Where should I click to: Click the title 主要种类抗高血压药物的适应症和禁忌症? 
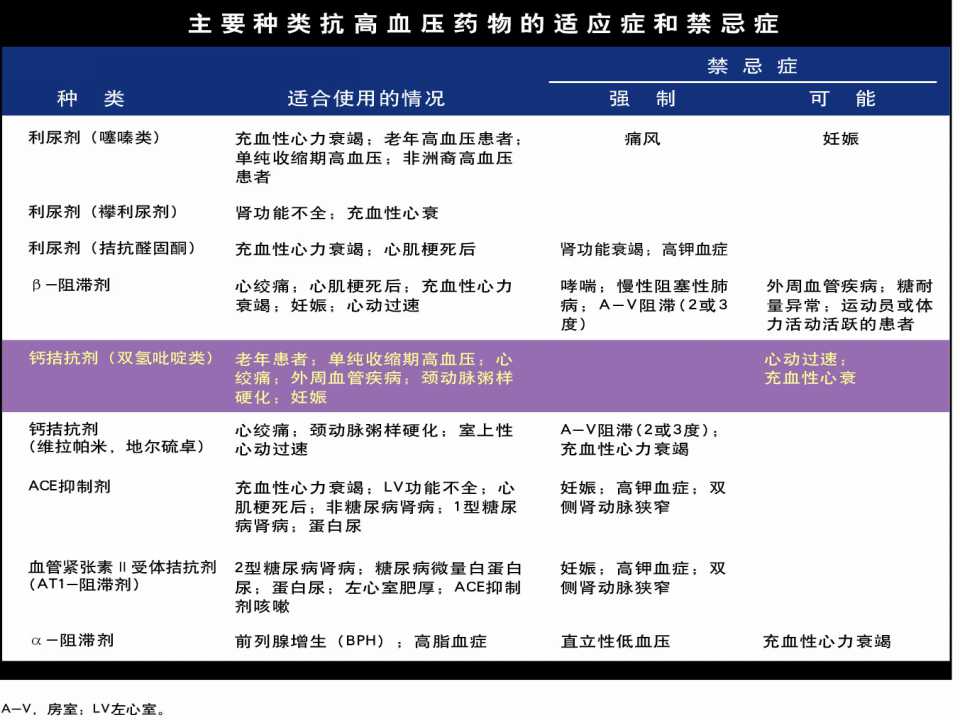click(x=480, y=22)
